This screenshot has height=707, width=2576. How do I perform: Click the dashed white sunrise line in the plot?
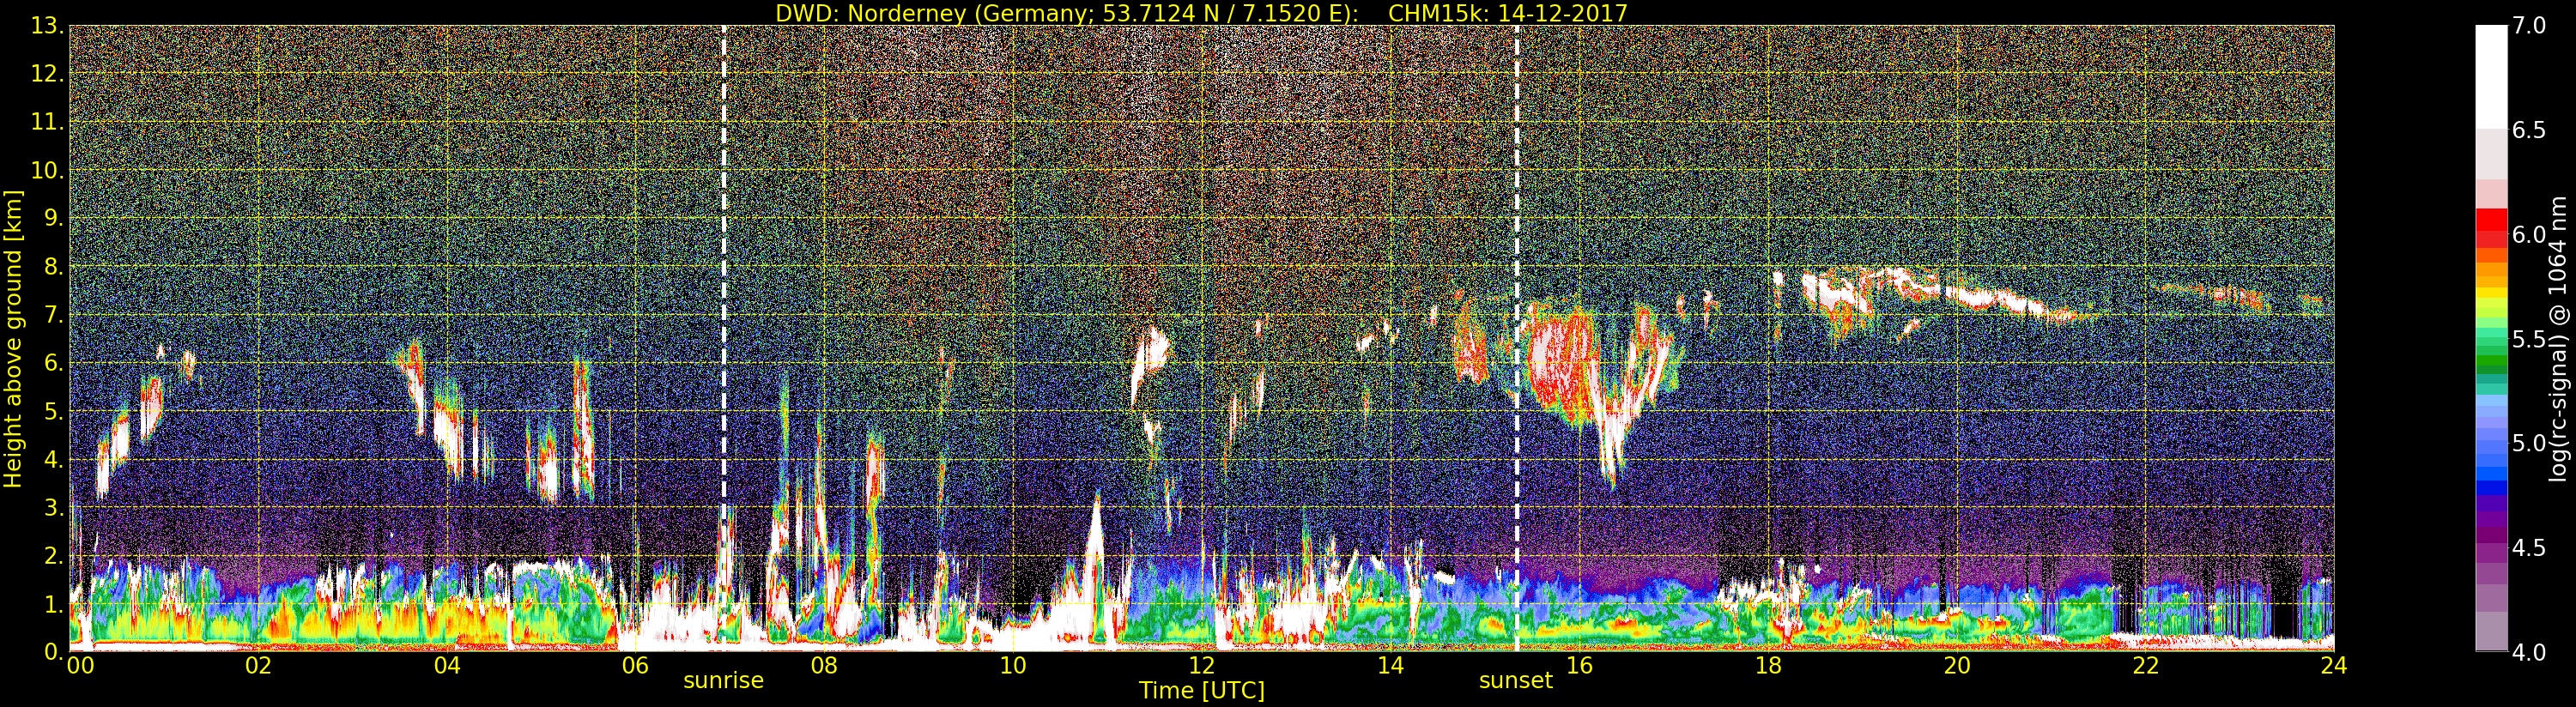tap(723, 338)
